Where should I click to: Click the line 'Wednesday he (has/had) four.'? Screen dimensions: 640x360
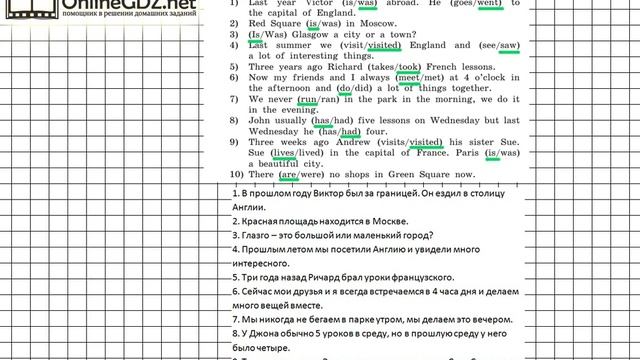coord(318,131)
